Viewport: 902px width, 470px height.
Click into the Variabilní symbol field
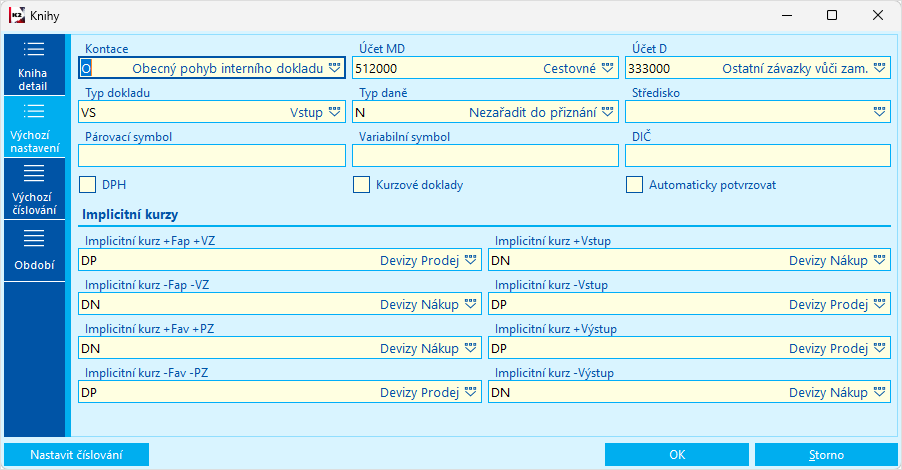click(x=485, y=156)
